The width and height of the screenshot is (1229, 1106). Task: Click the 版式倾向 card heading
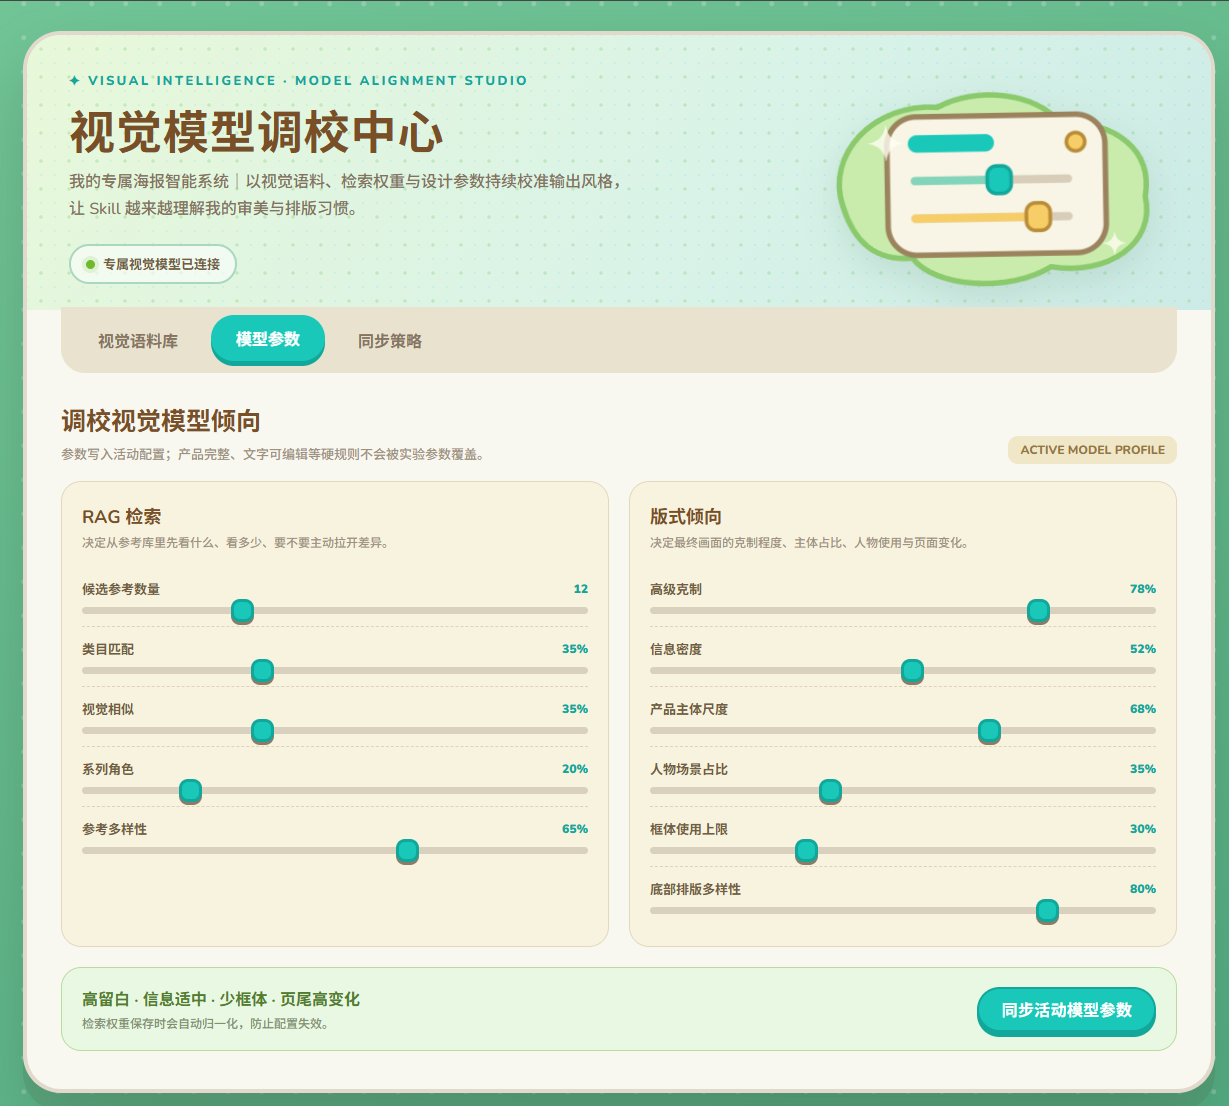pos(686,517)
